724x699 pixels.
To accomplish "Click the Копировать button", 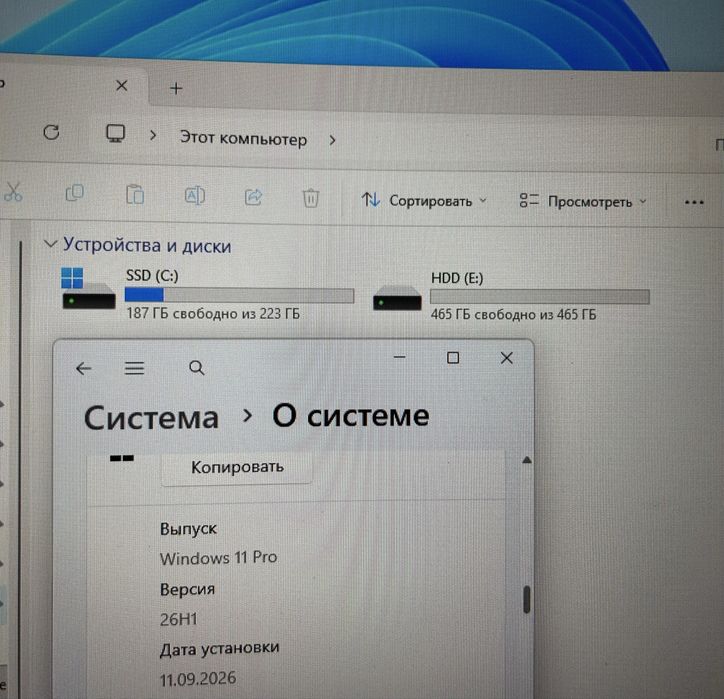I will 237,467.
